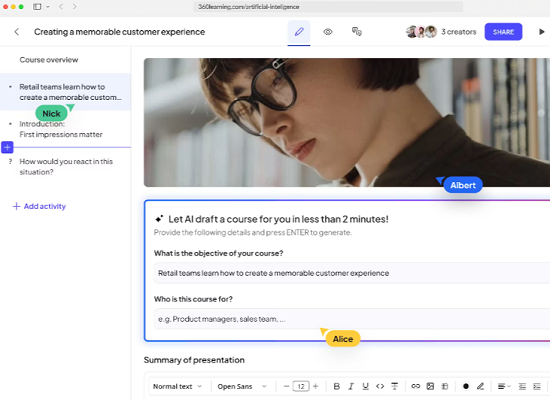Screen dimensions: 550x400
Task: Select the highlighter tool
Action: 480,386
